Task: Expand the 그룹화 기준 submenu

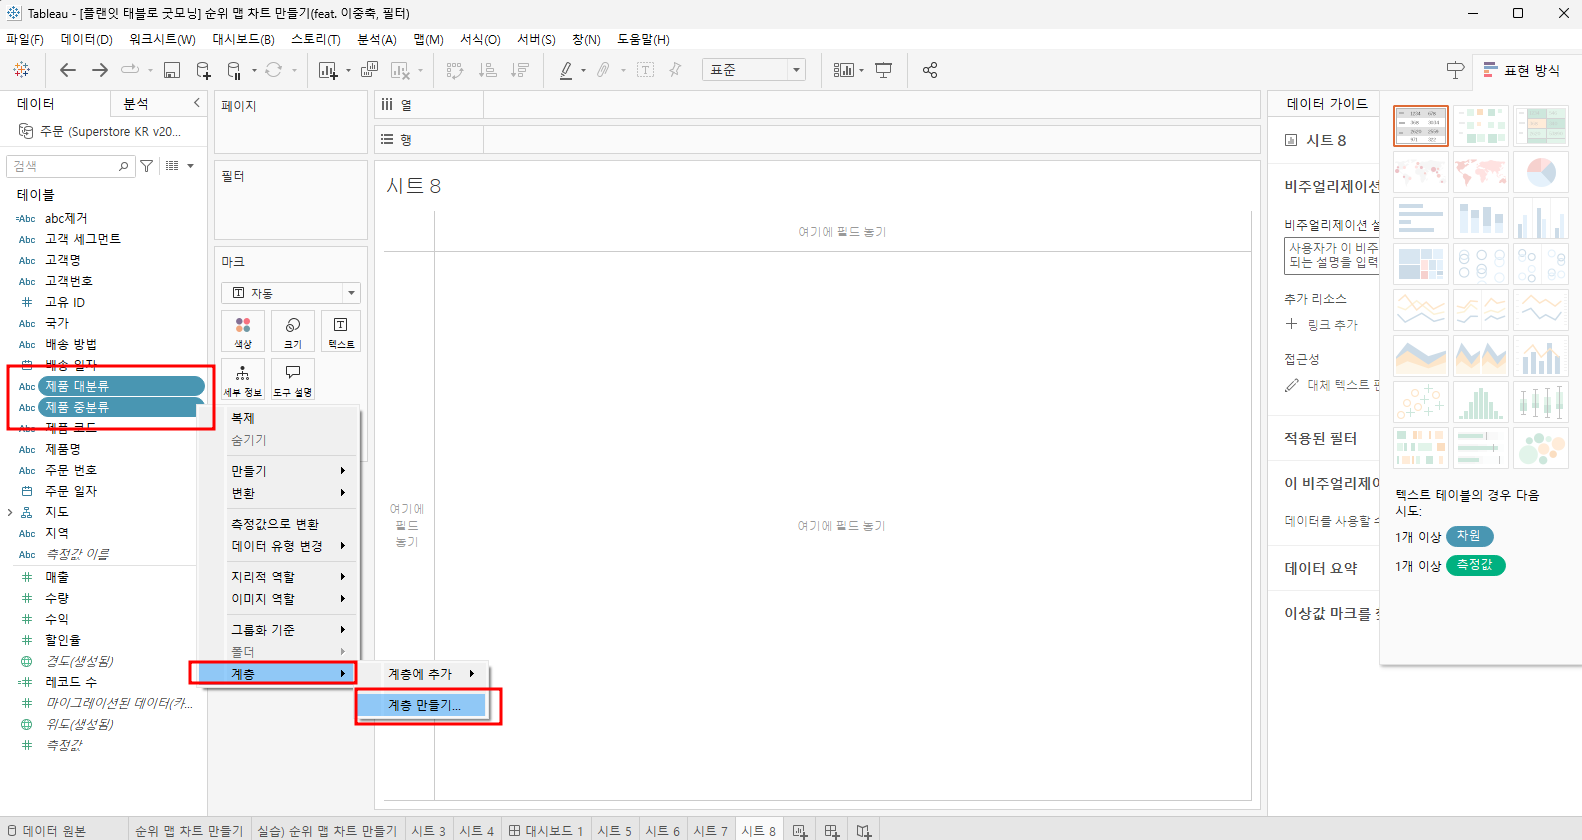Action: click(288, 630)
